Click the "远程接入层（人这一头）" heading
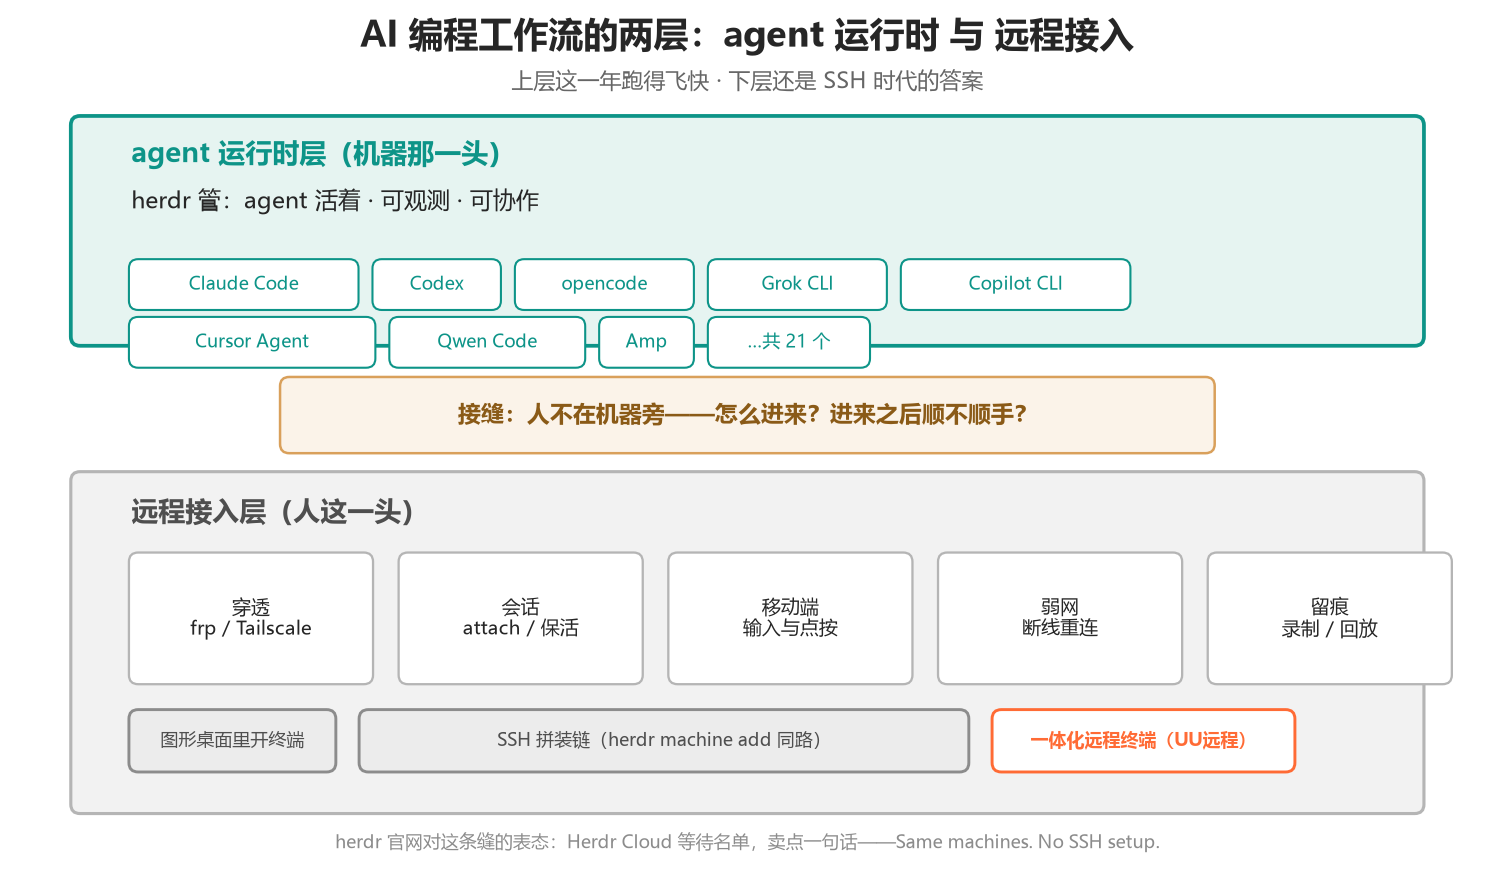Viewport: 1494px width, 884px height. pyautogui.click(x=273, y=512)
